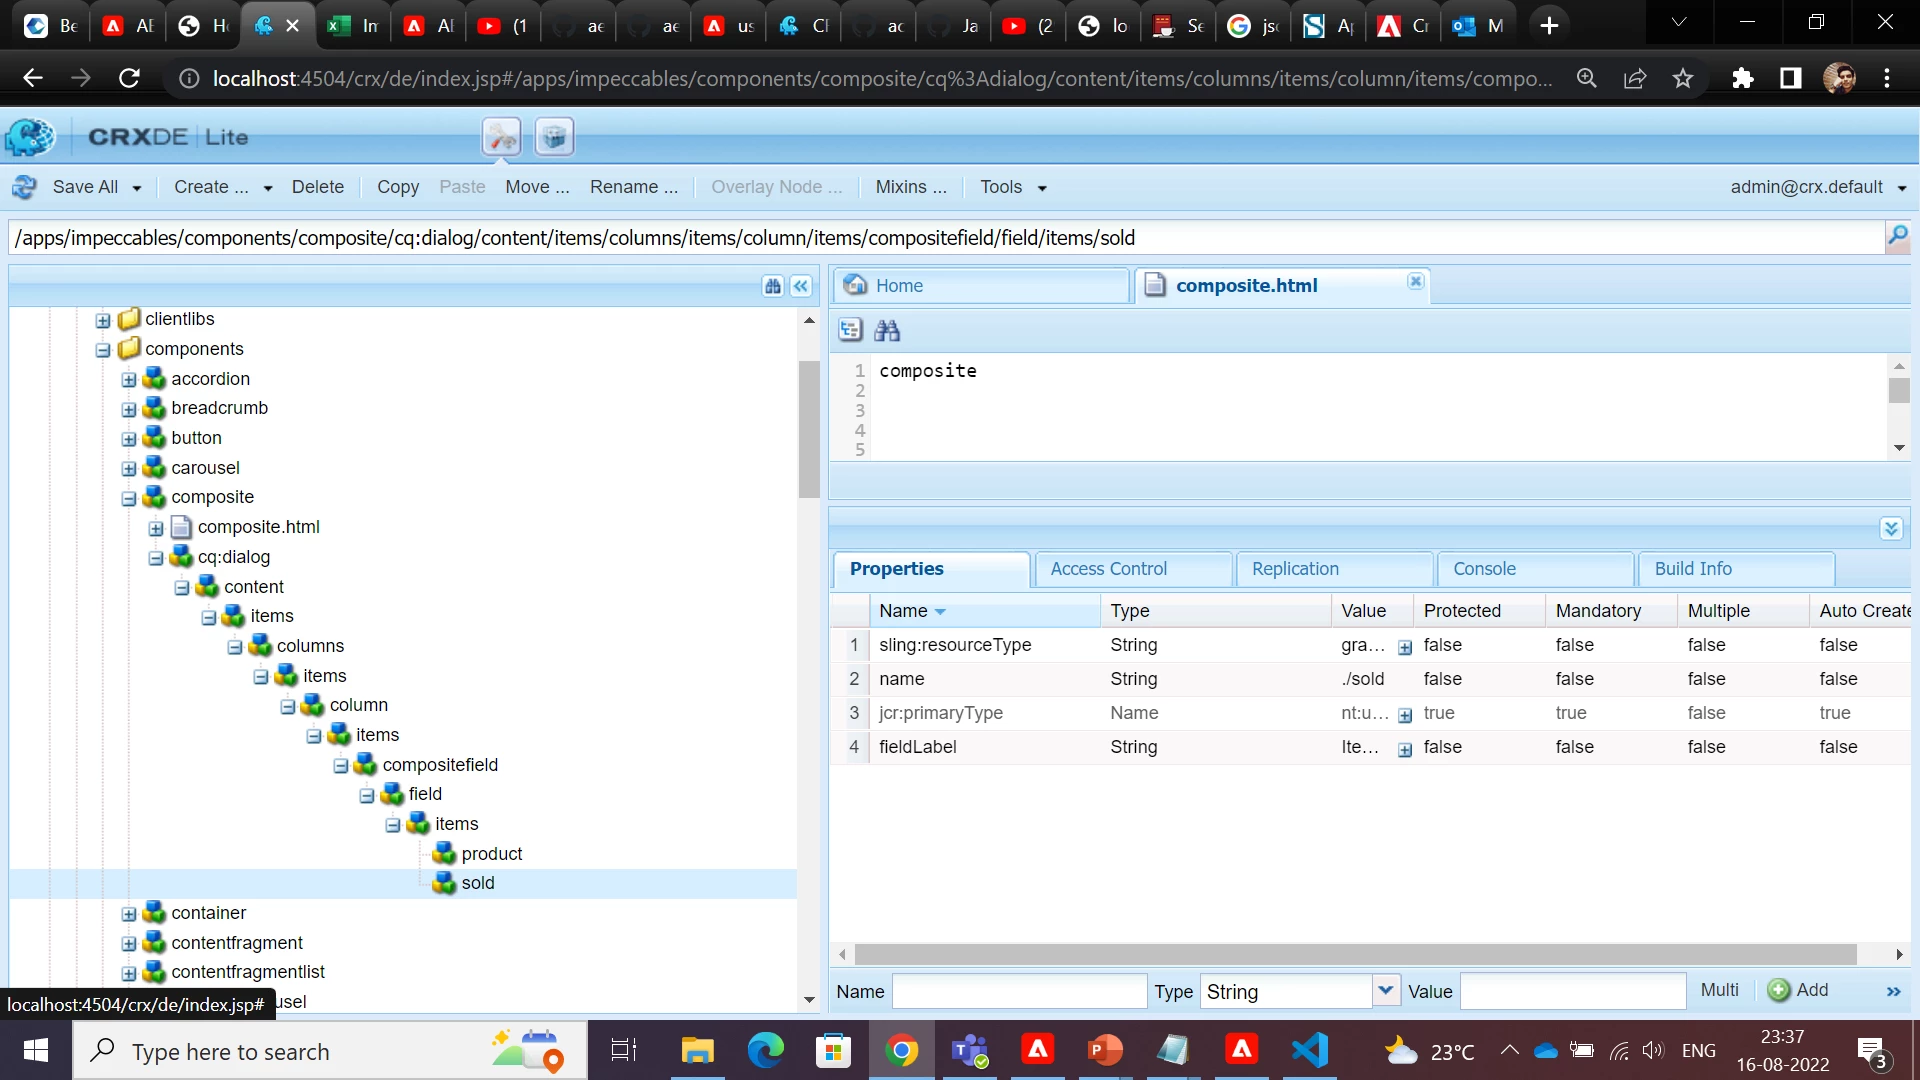Expand the Tools menu
Screen dimensions: 1920x1080
[x=1013, y=187]
